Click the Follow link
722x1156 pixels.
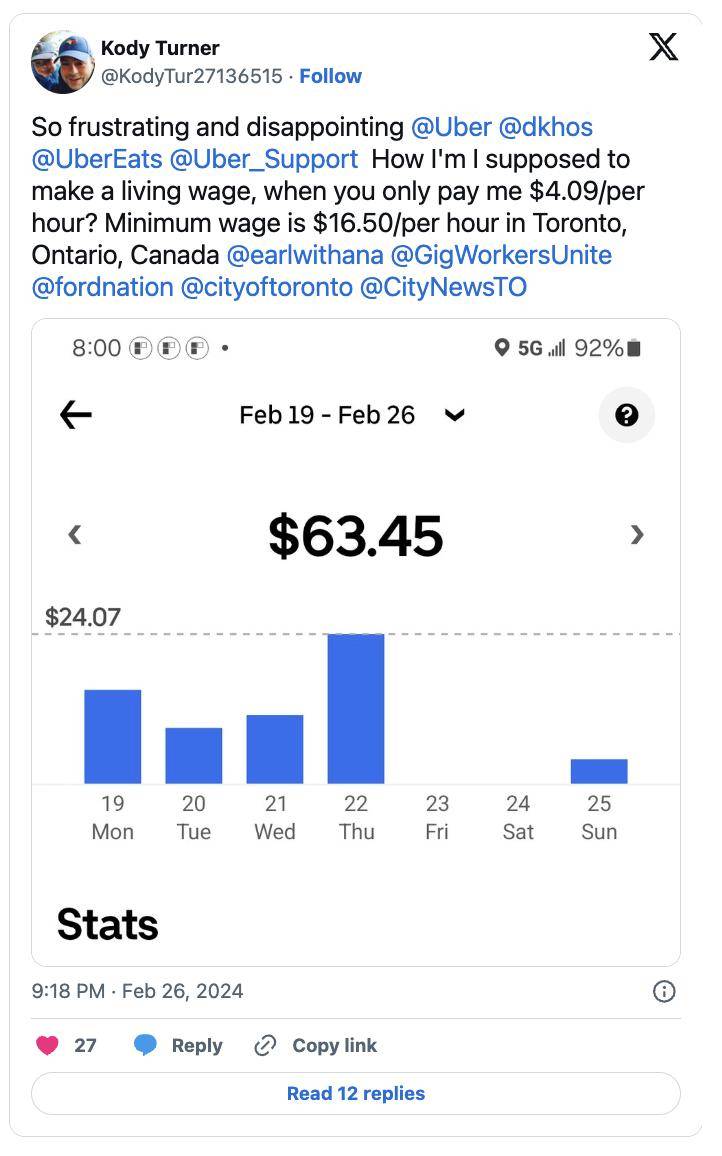click(331, 76)
